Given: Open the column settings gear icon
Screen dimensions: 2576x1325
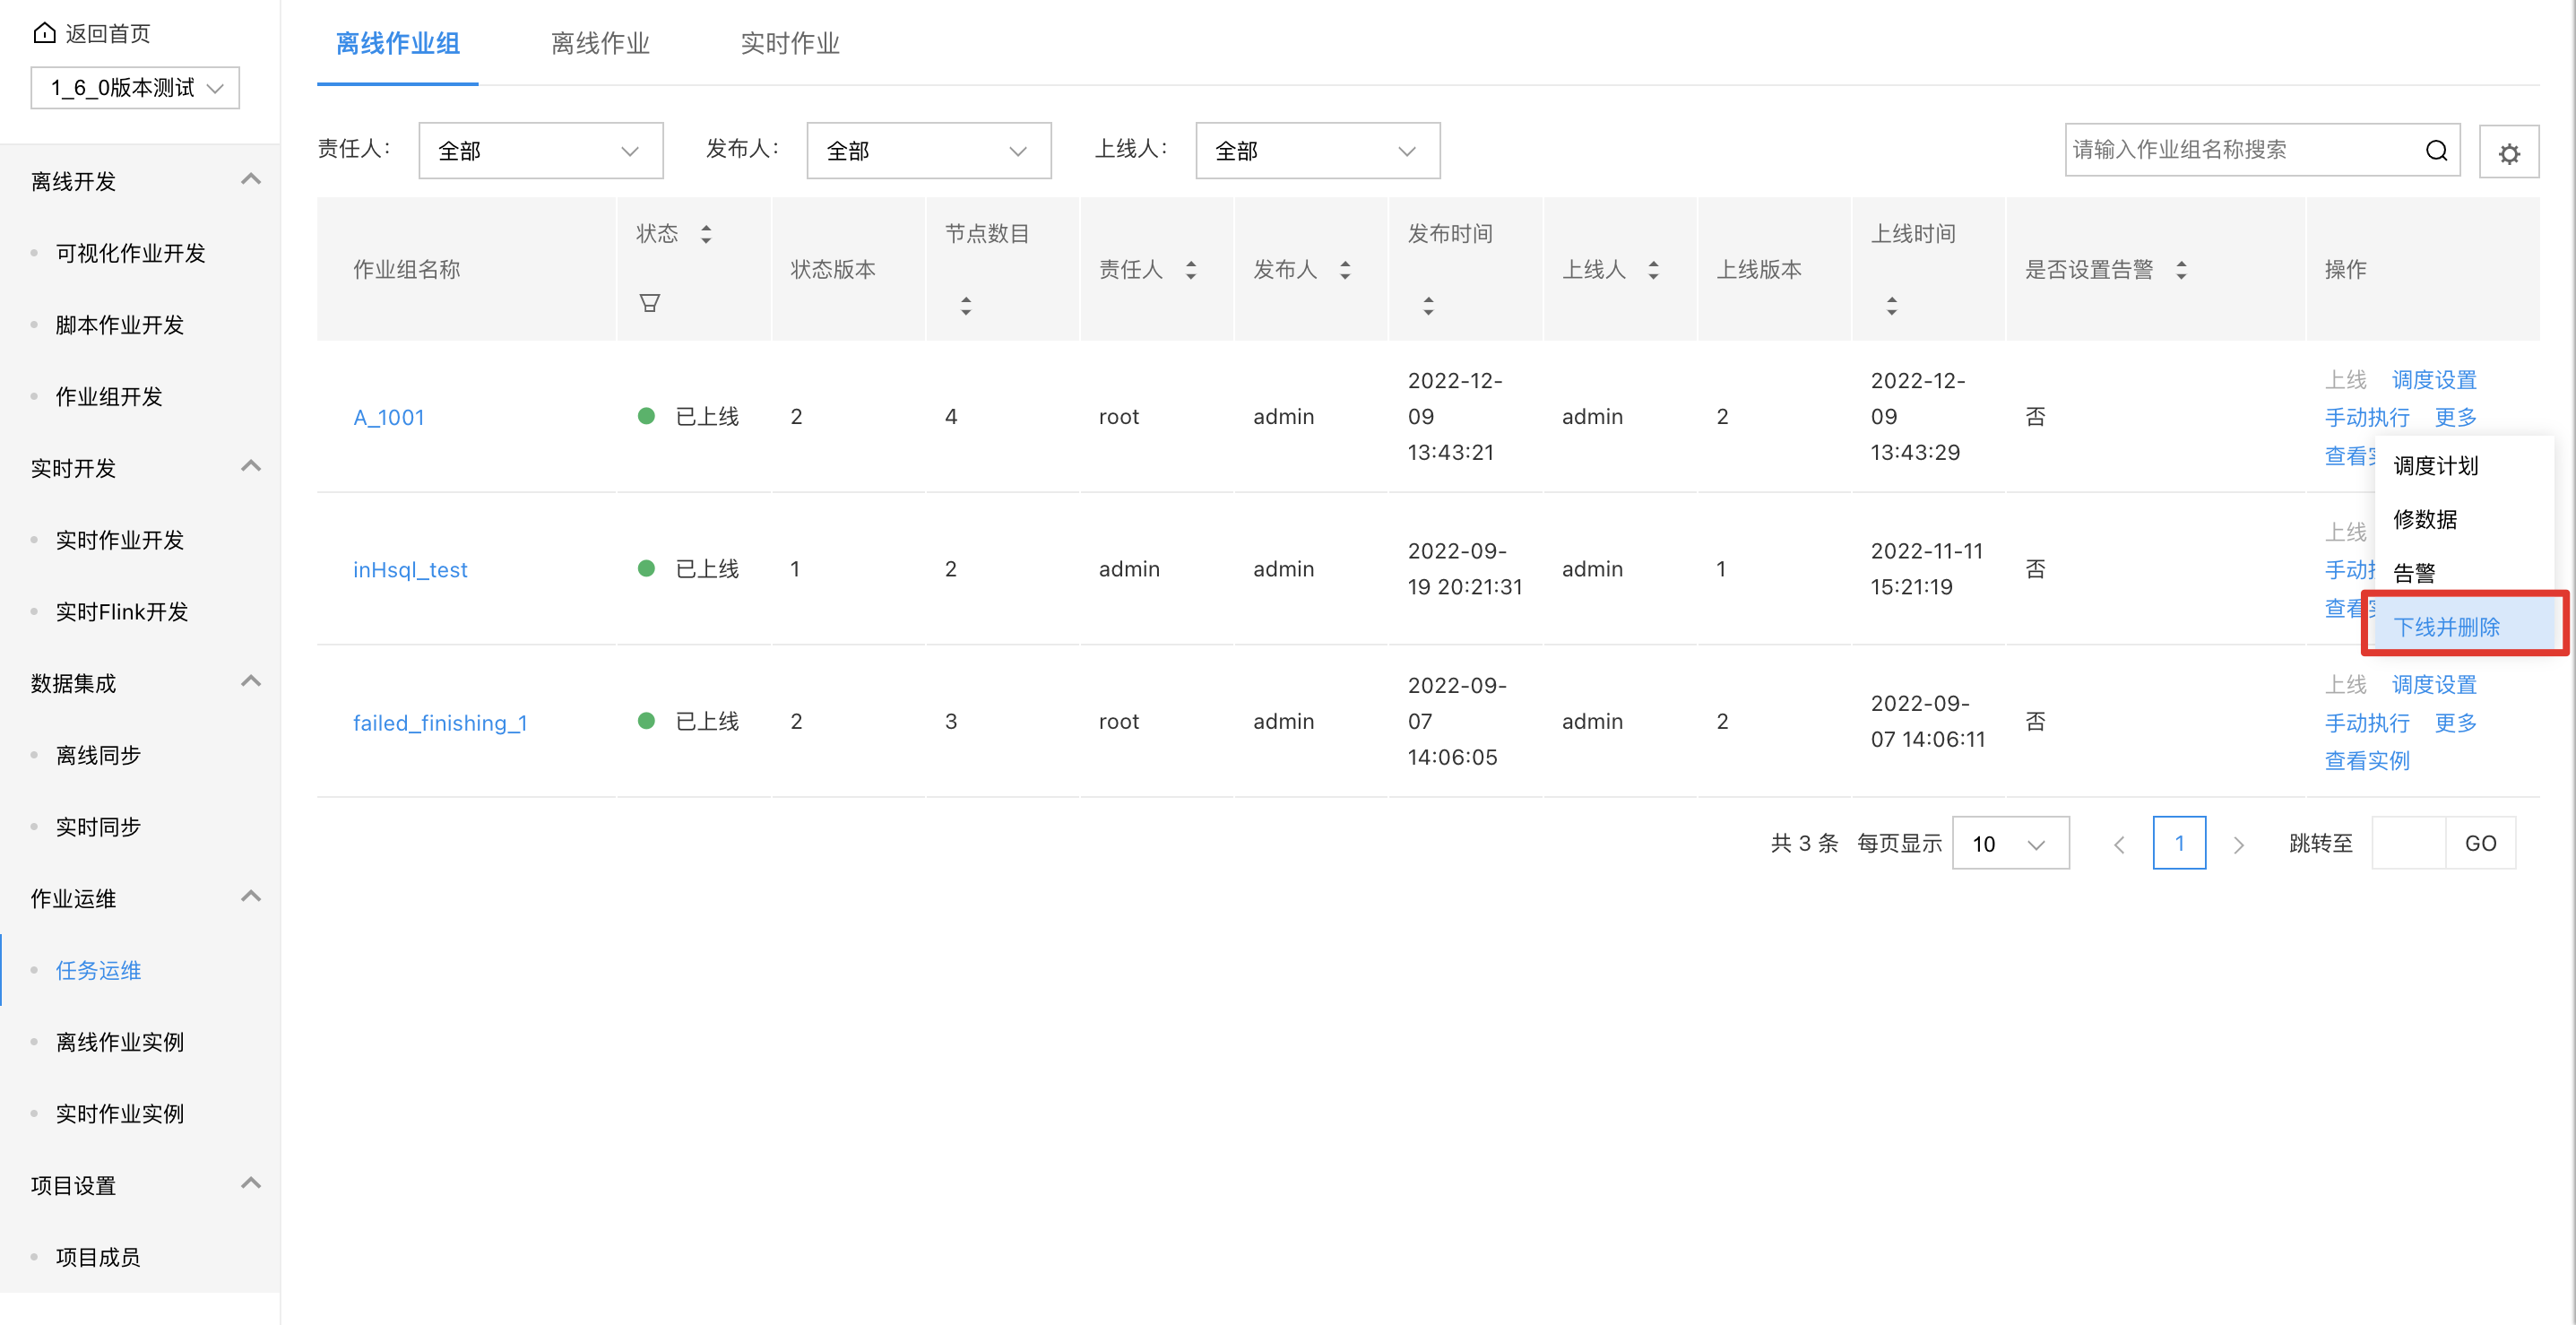Looking at the screenshot, I should pos(2509,153).
